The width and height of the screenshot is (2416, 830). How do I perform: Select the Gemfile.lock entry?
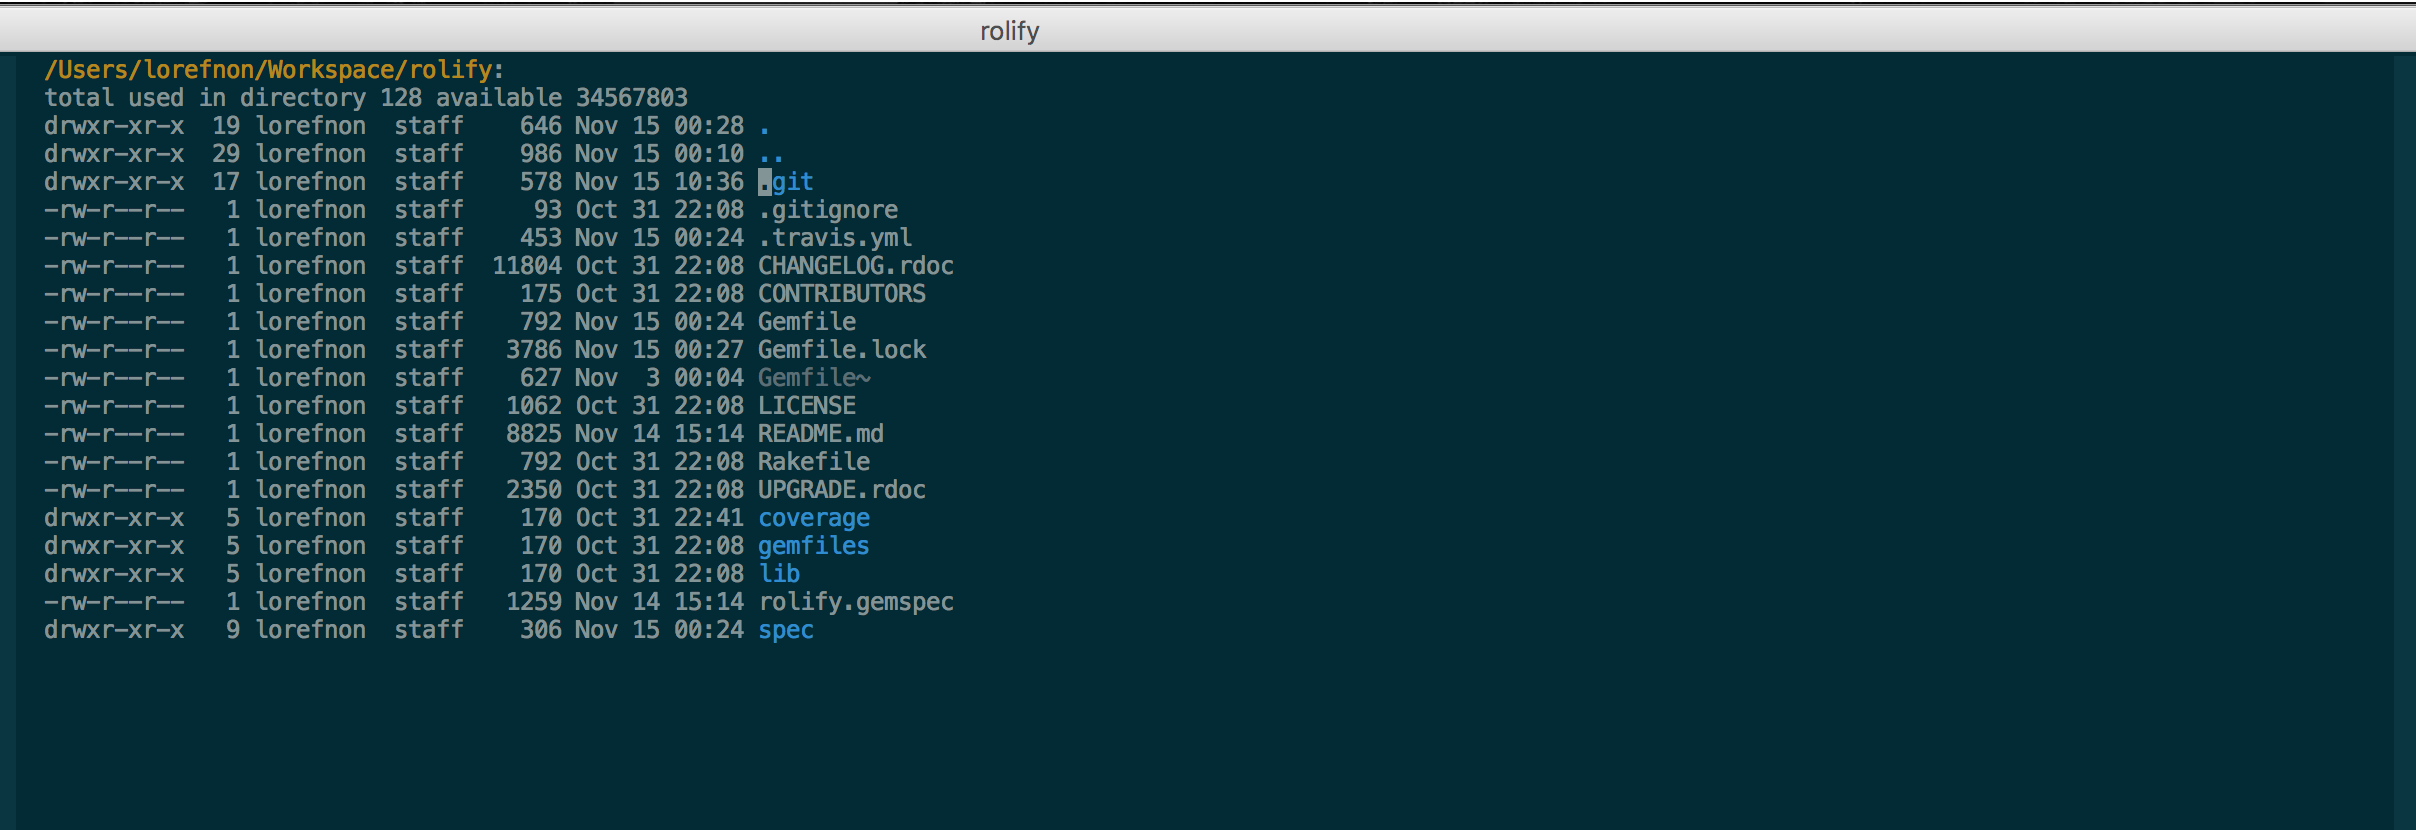tap(842, 350)
